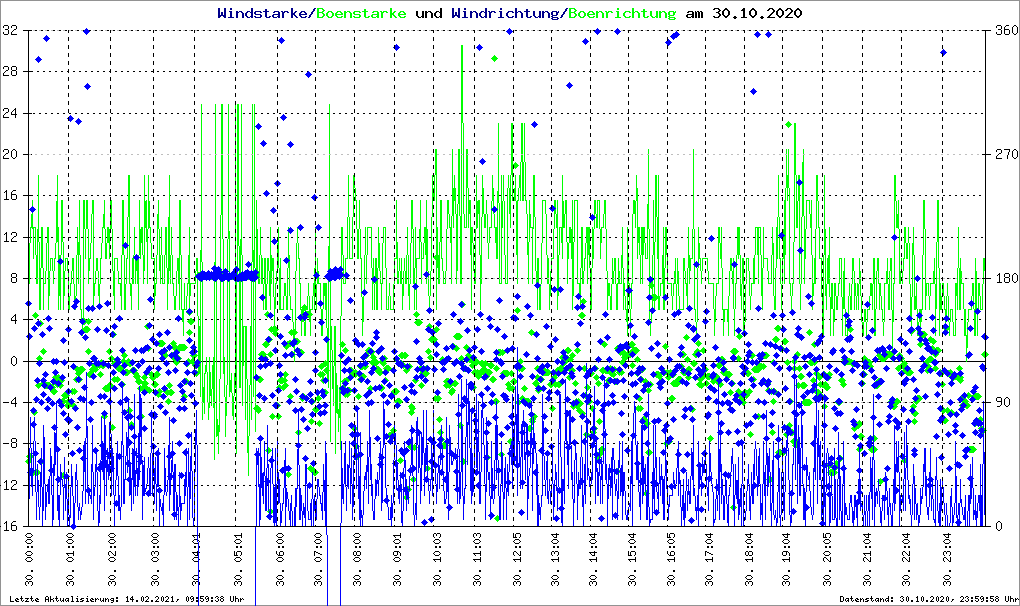Select the "360" value on the right axis
The image size is (1020, 606).
pyautogui.click(x=1005, y=31)
